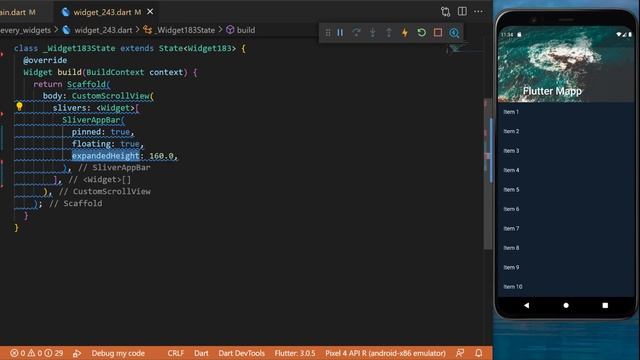Screen dimensions: 640x360
Task: Click Debug my code status item
Action: [x=118, y=353]
